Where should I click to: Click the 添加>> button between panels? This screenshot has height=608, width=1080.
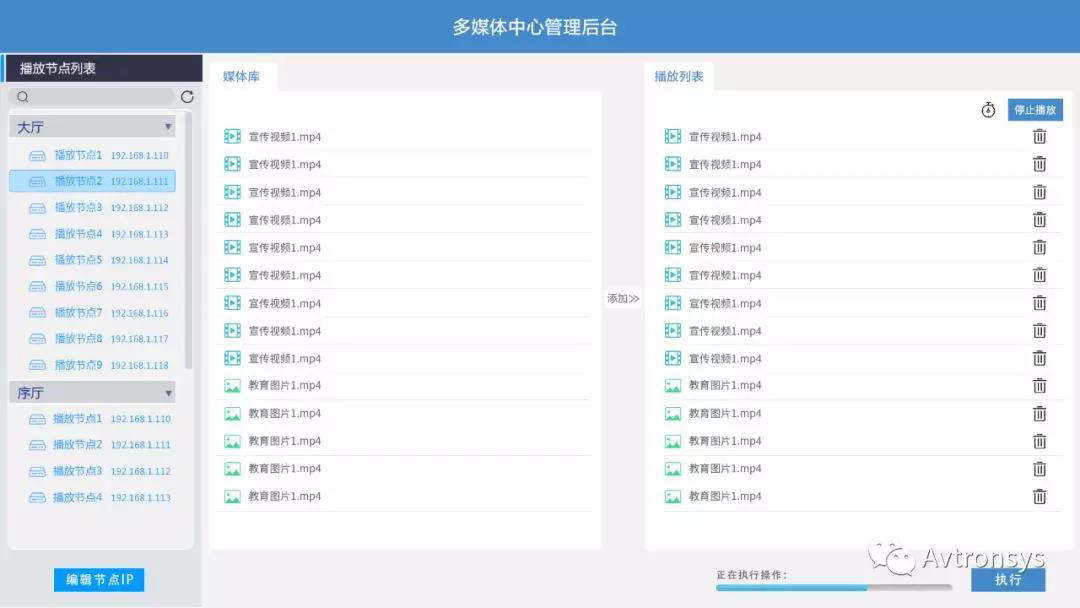(x=623, y=298)
